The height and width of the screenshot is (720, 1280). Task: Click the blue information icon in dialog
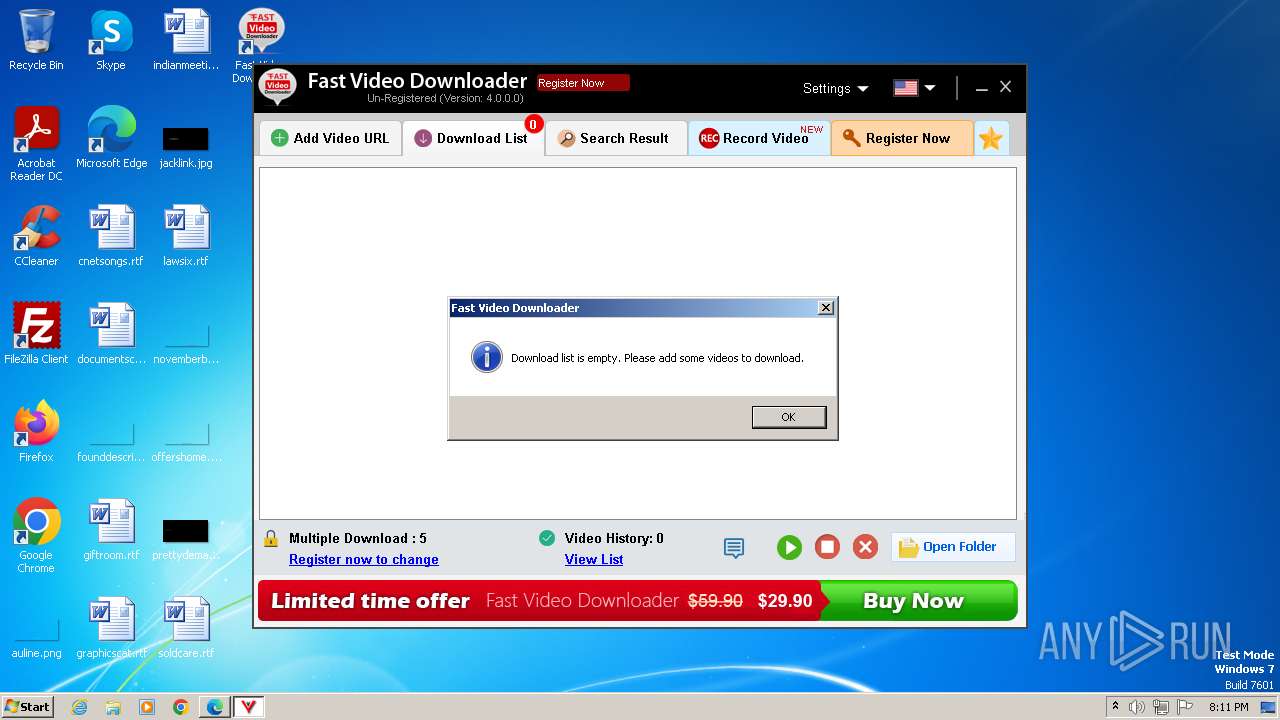pyautogui.click(x=486, y=357)
